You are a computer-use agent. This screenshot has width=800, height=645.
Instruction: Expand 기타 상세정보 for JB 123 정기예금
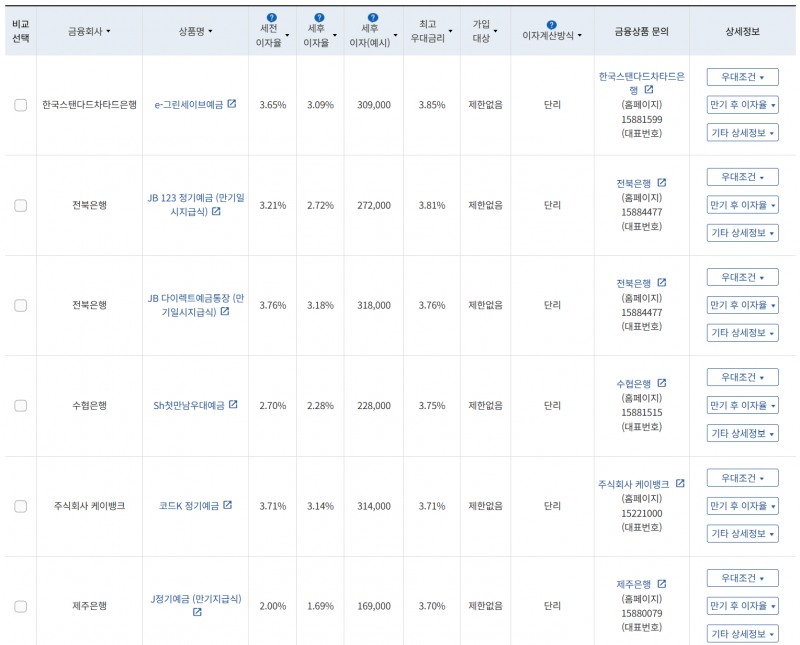coord(742,233)
